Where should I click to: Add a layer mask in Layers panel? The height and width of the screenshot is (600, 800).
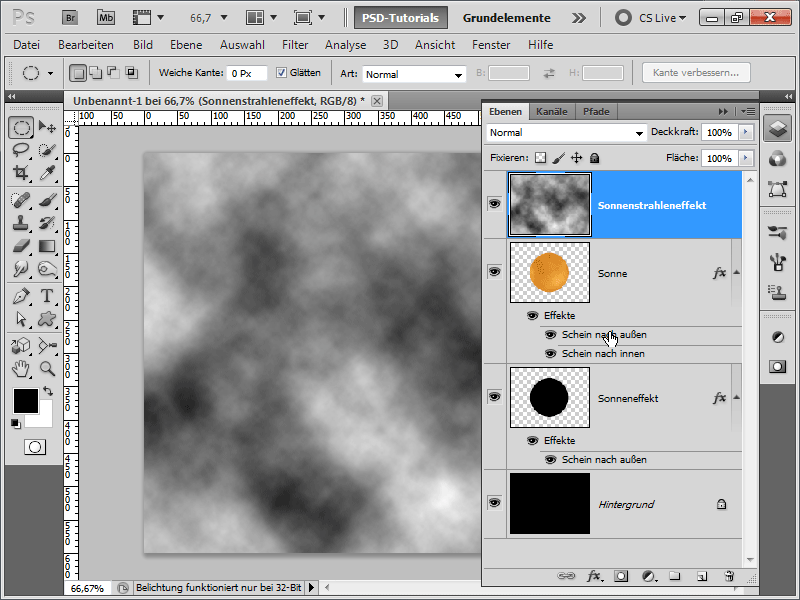point(621,576)
